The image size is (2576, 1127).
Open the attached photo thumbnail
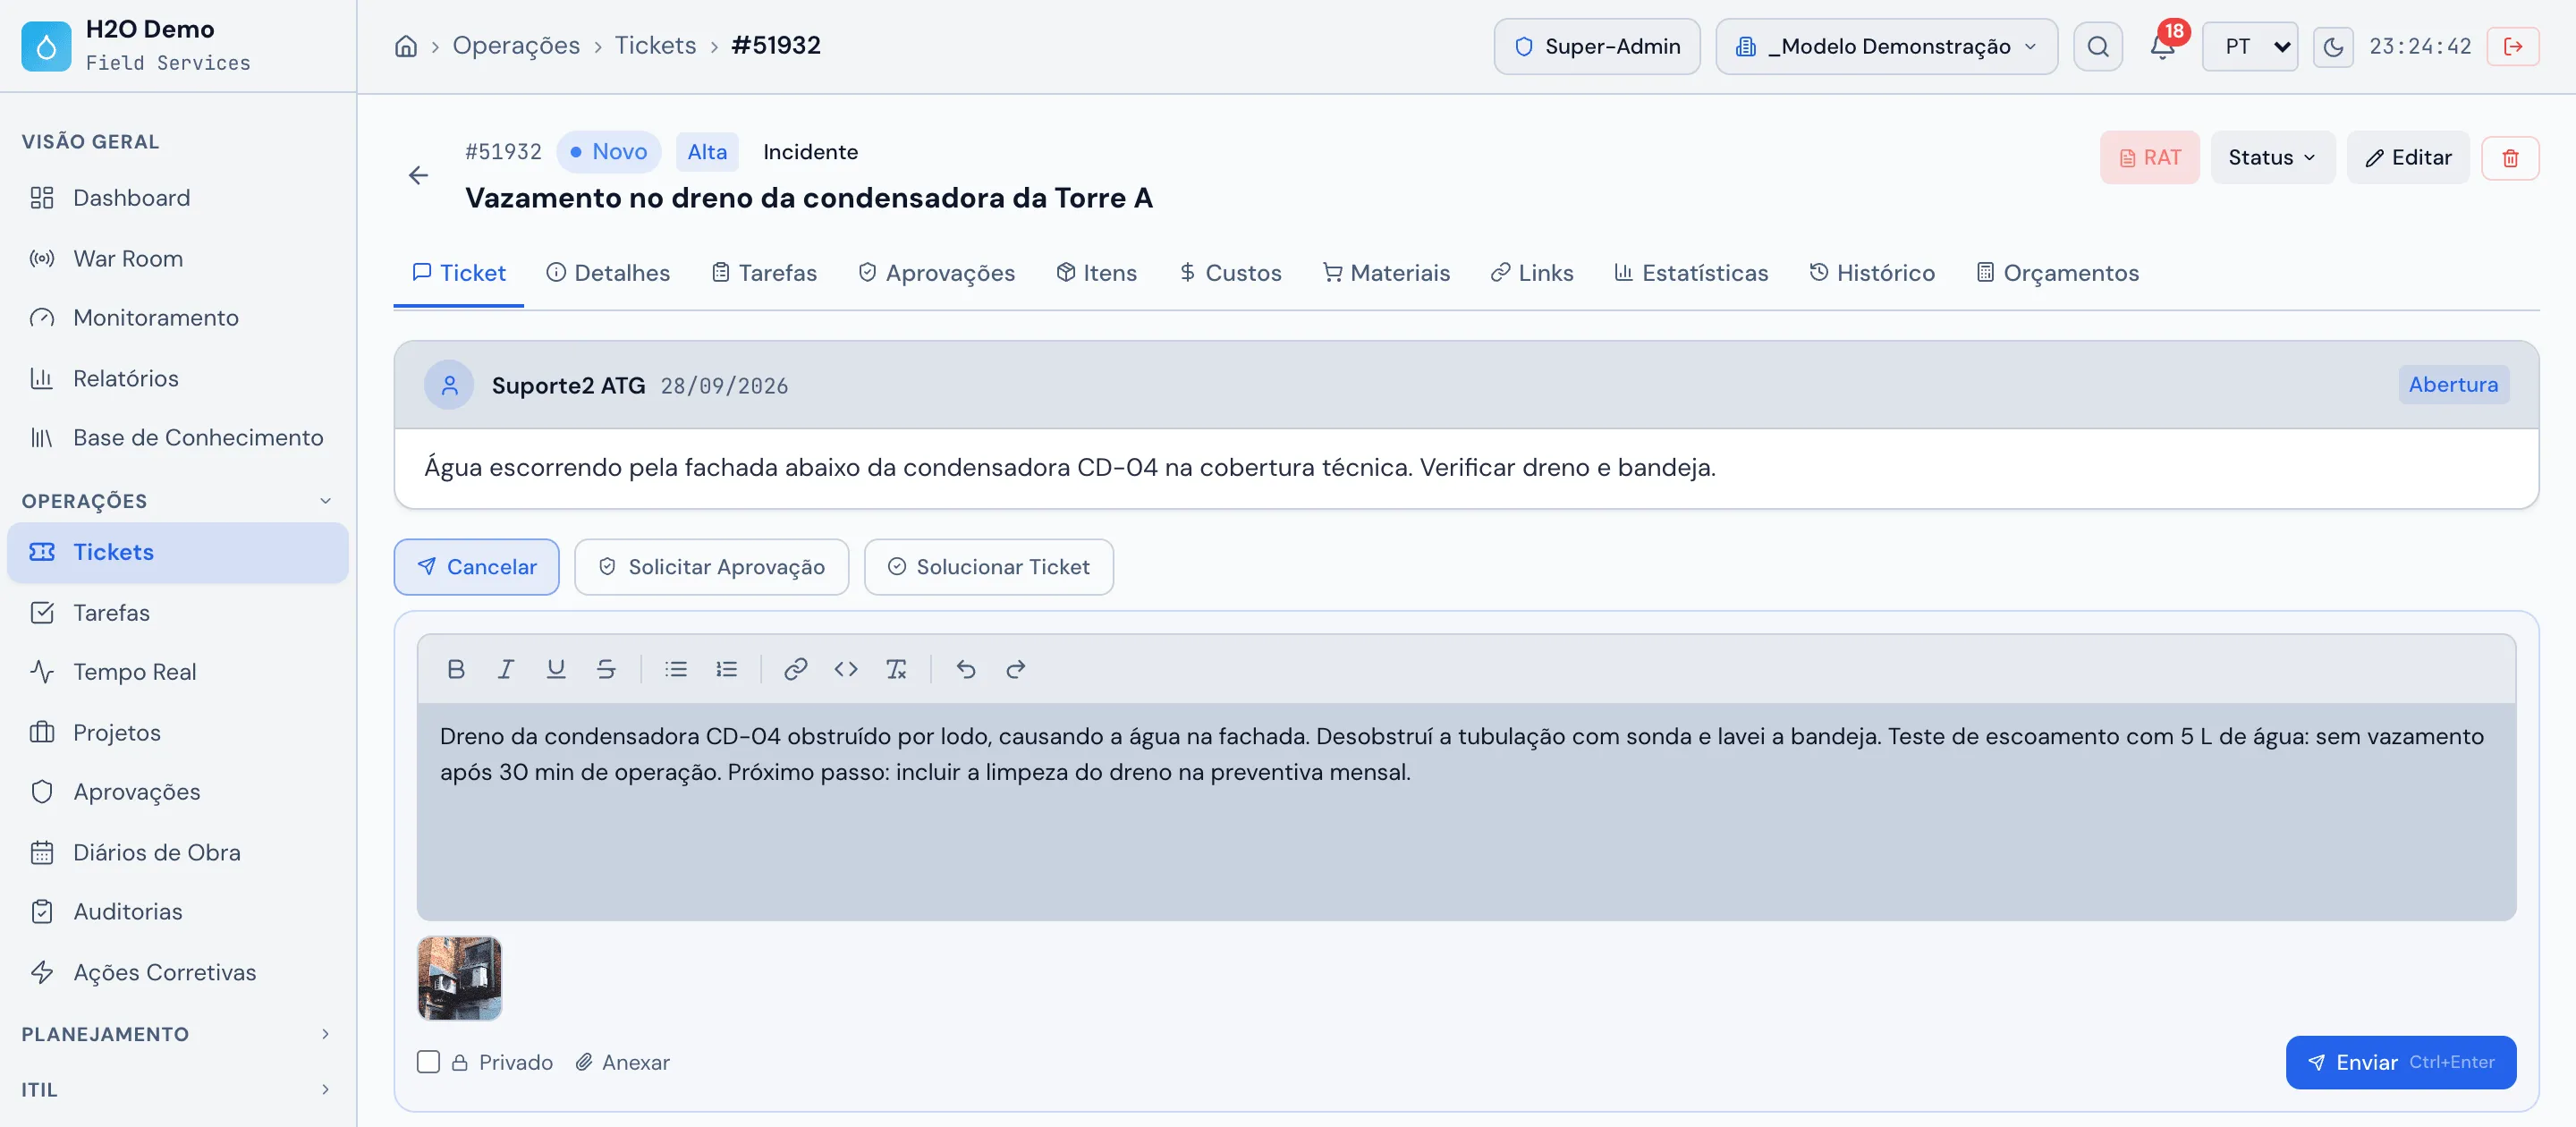[x=459, y=978]
